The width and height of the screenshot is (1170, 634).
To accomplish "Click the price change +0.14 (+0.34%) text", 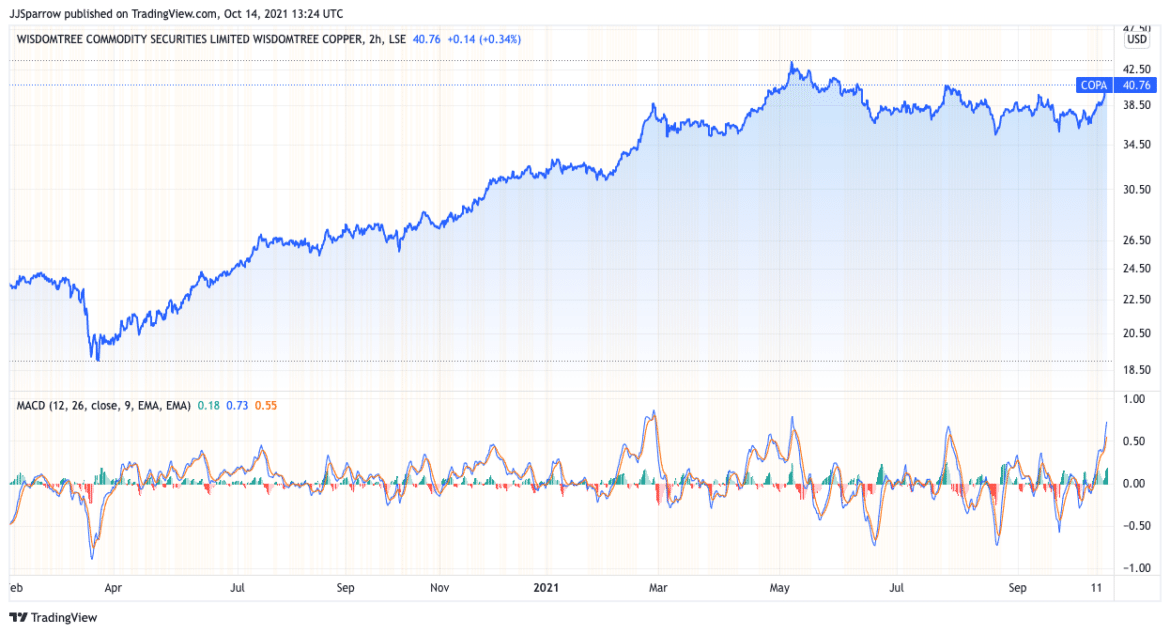I will point(482,40).
